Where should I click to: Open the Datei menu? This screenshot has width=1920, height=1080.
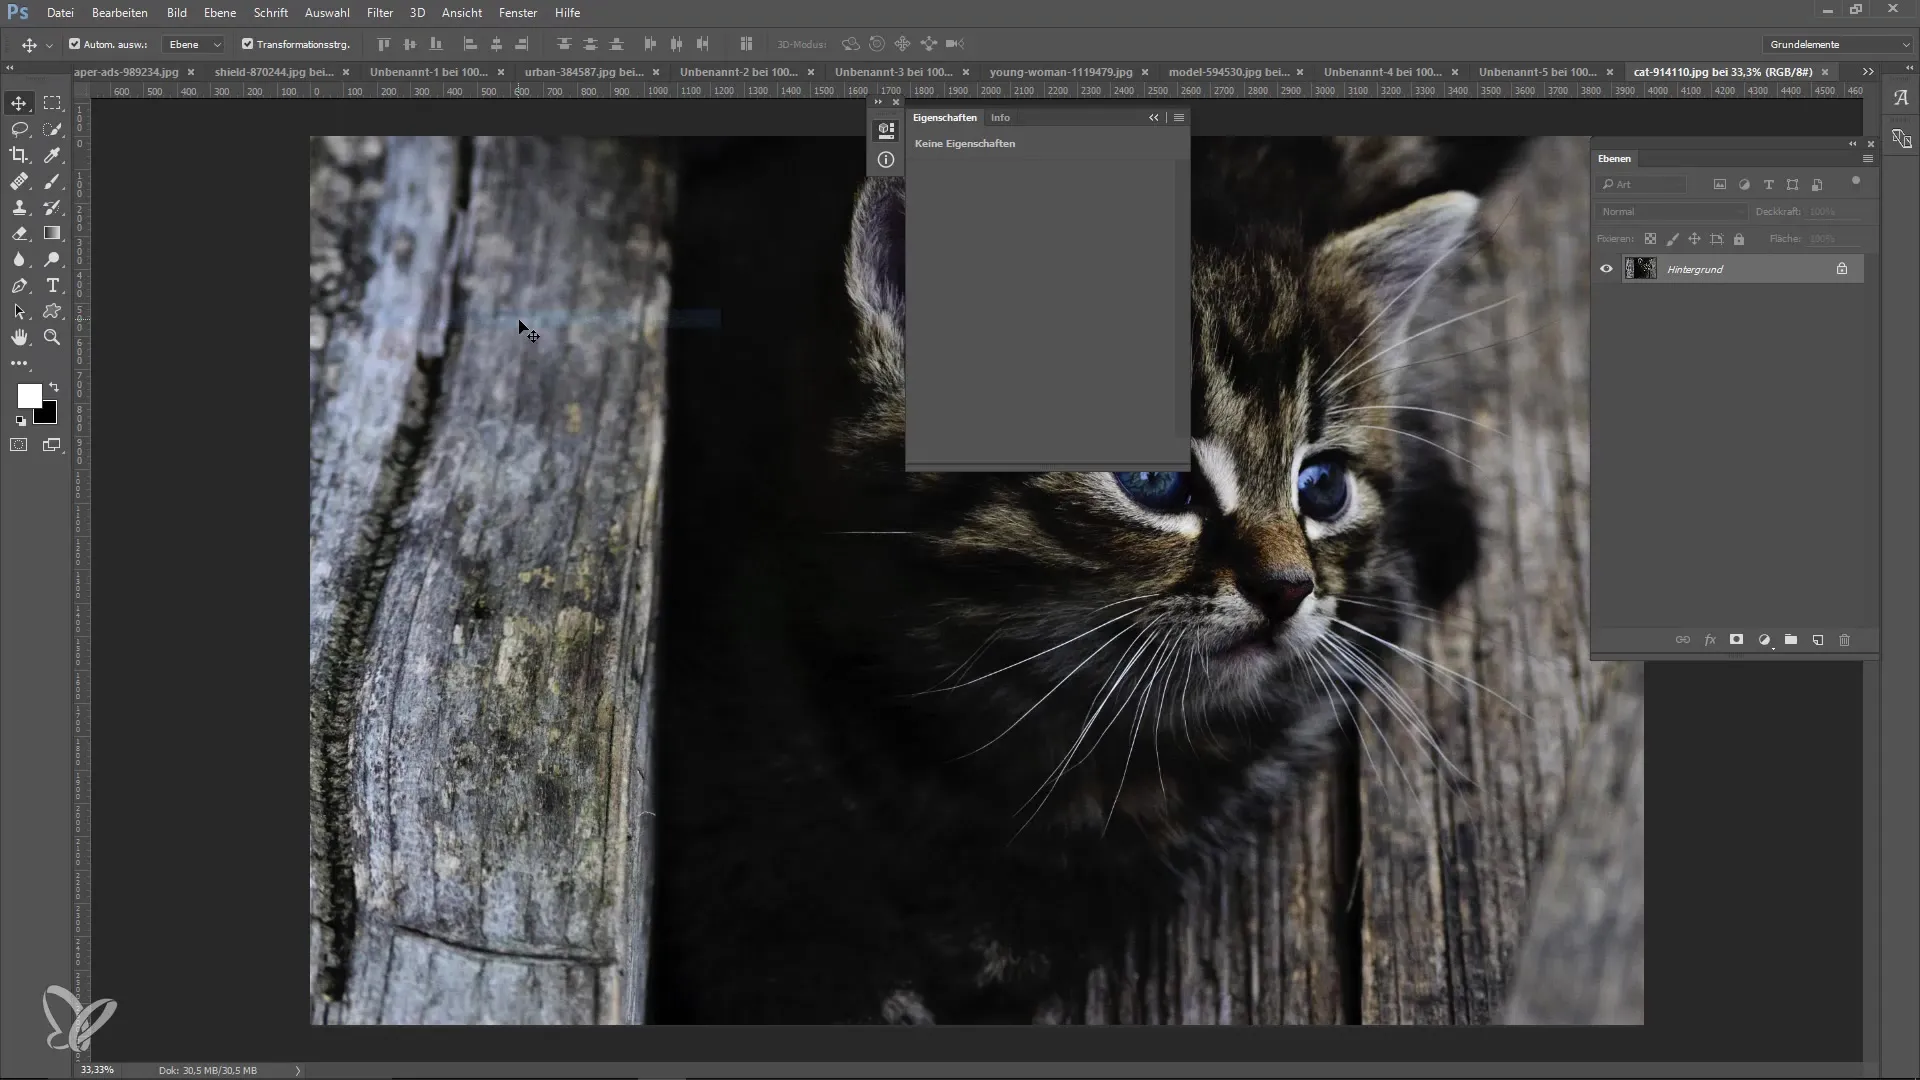coord(60,13)
